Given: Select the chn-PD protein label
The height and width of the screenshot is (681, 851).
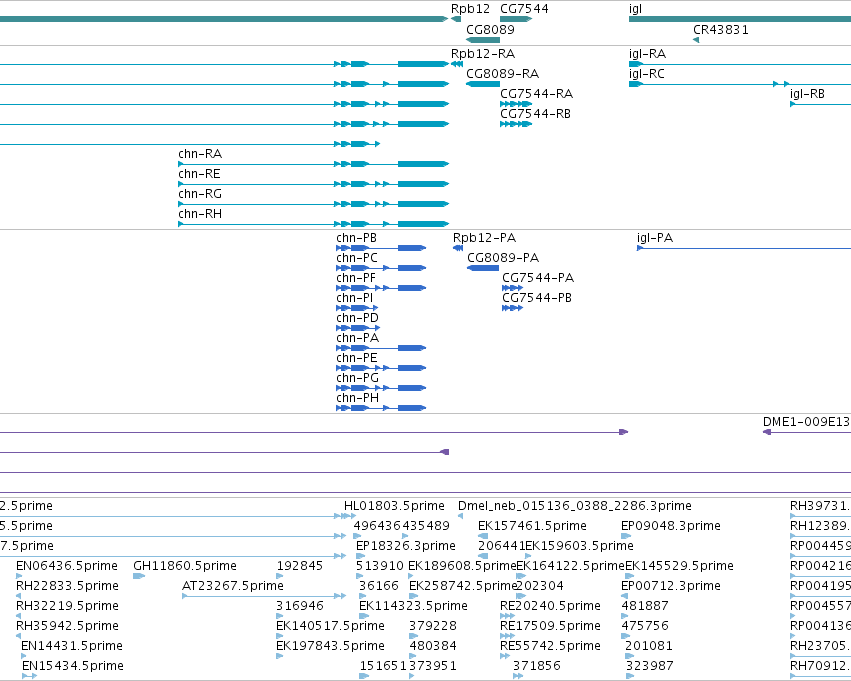Looking at the screenshot, I should coord(357,318).
